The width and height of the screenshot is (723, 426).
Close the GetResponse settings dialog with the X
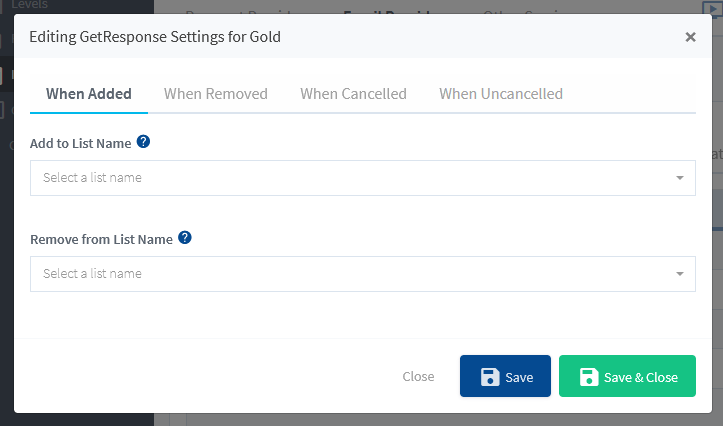coord(690,37)
